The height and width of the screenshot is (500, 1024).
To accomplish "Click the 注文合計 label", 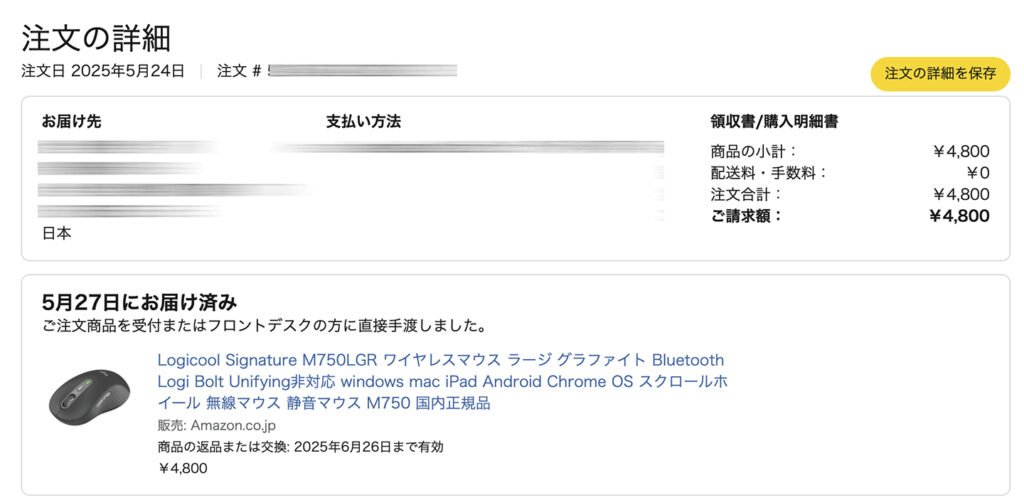I will coord(746,194).
